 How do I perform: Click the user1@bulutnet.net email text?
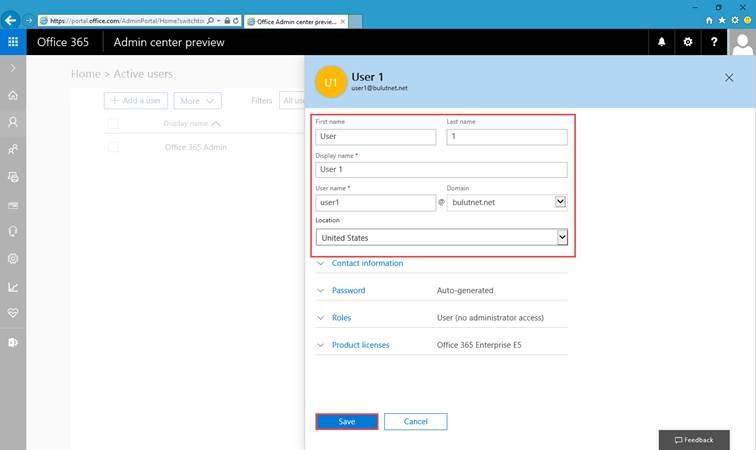[x=379, y=88]
